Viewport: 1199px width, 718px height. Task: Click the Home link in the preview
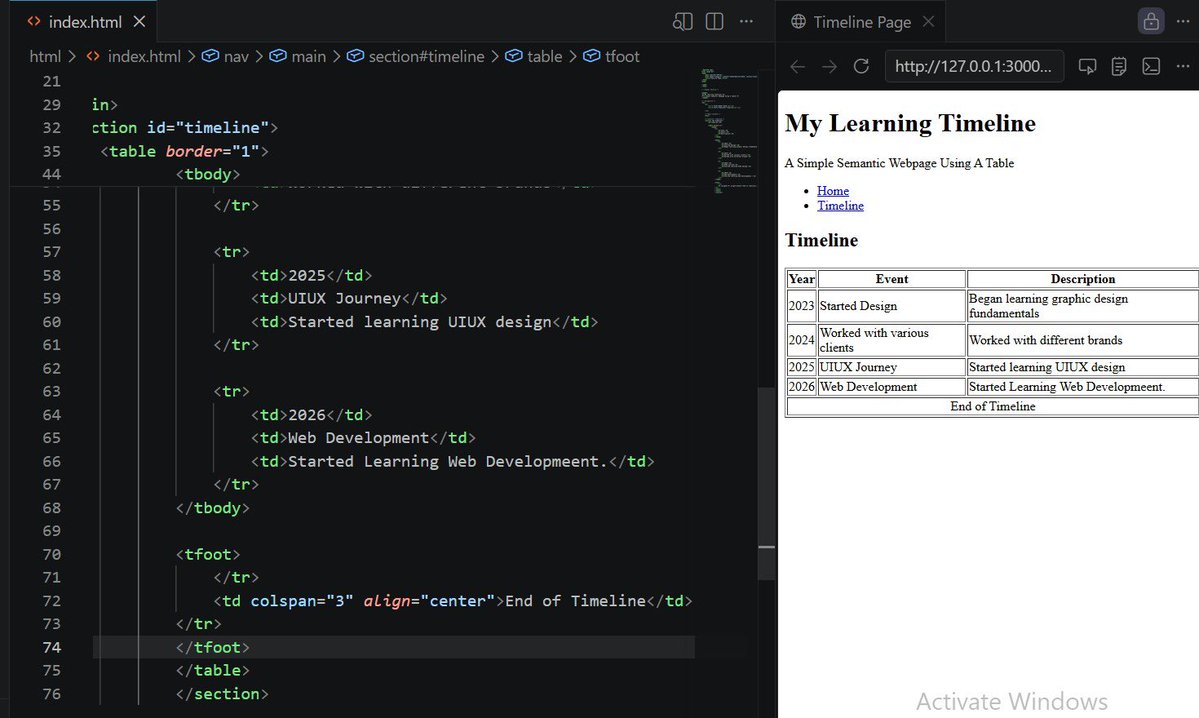[x=833, y=191]
